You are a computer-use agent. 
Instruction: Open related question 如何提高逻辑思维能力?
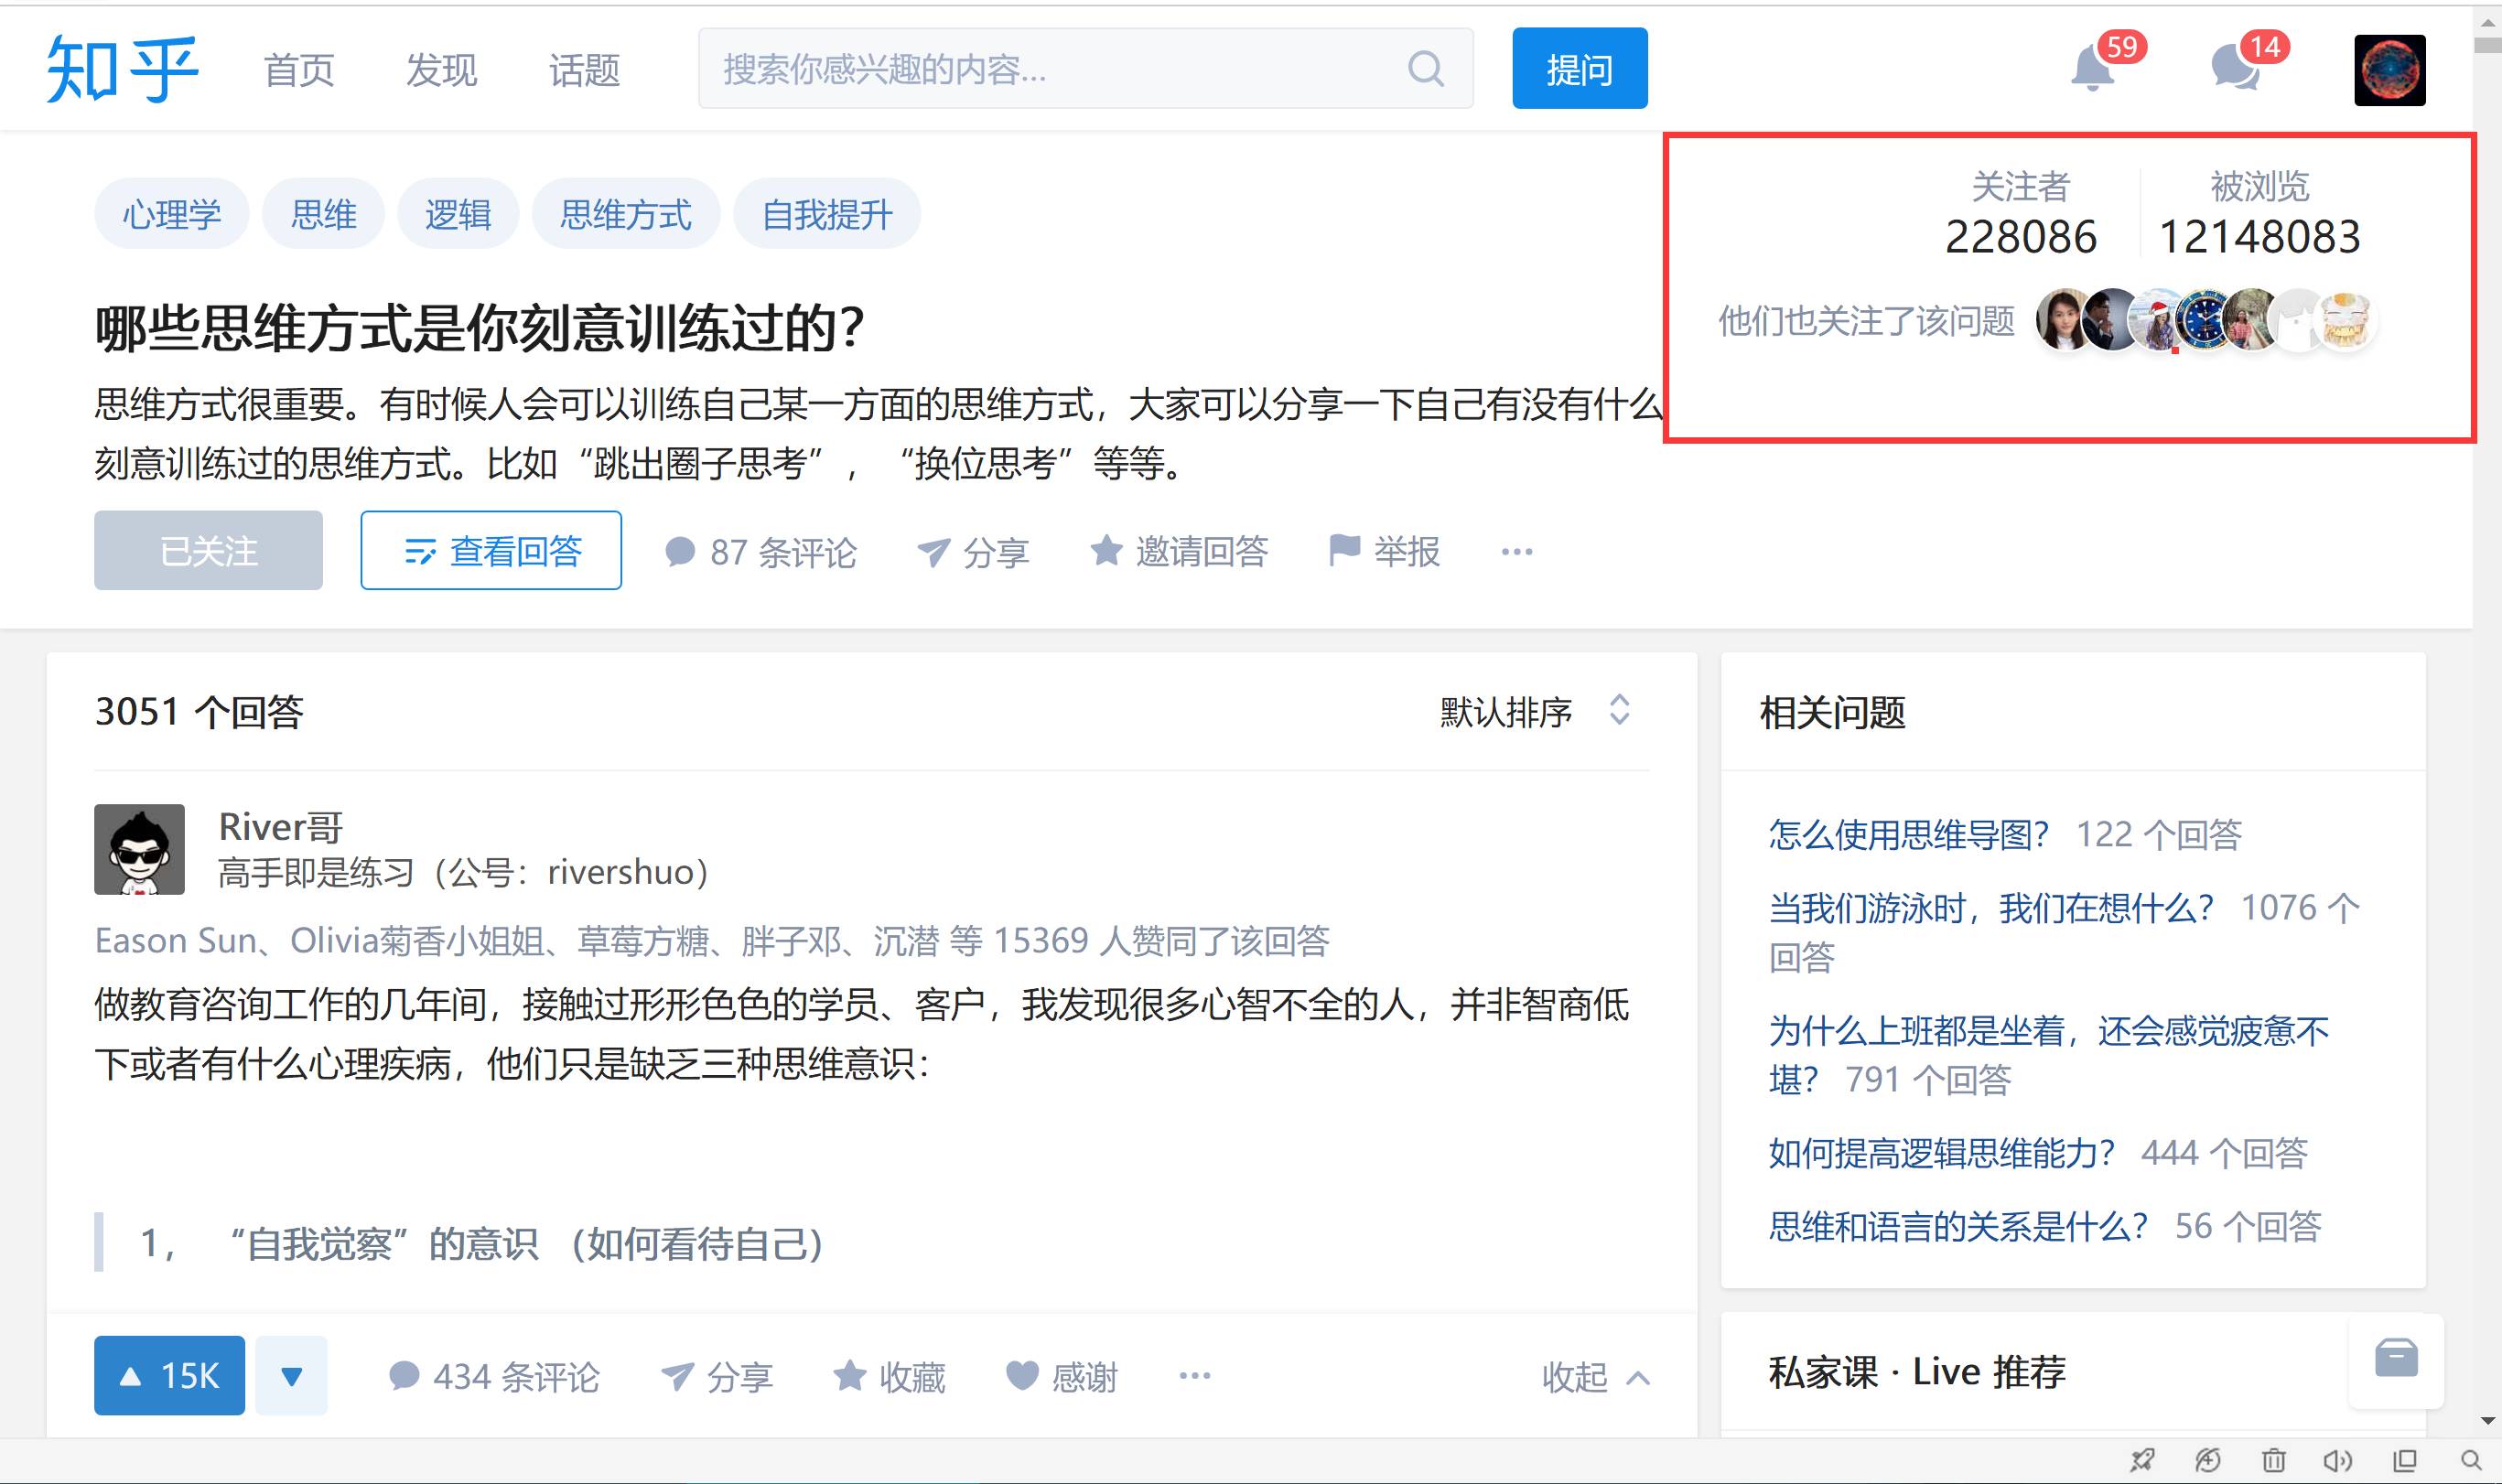(1941, 1153)
